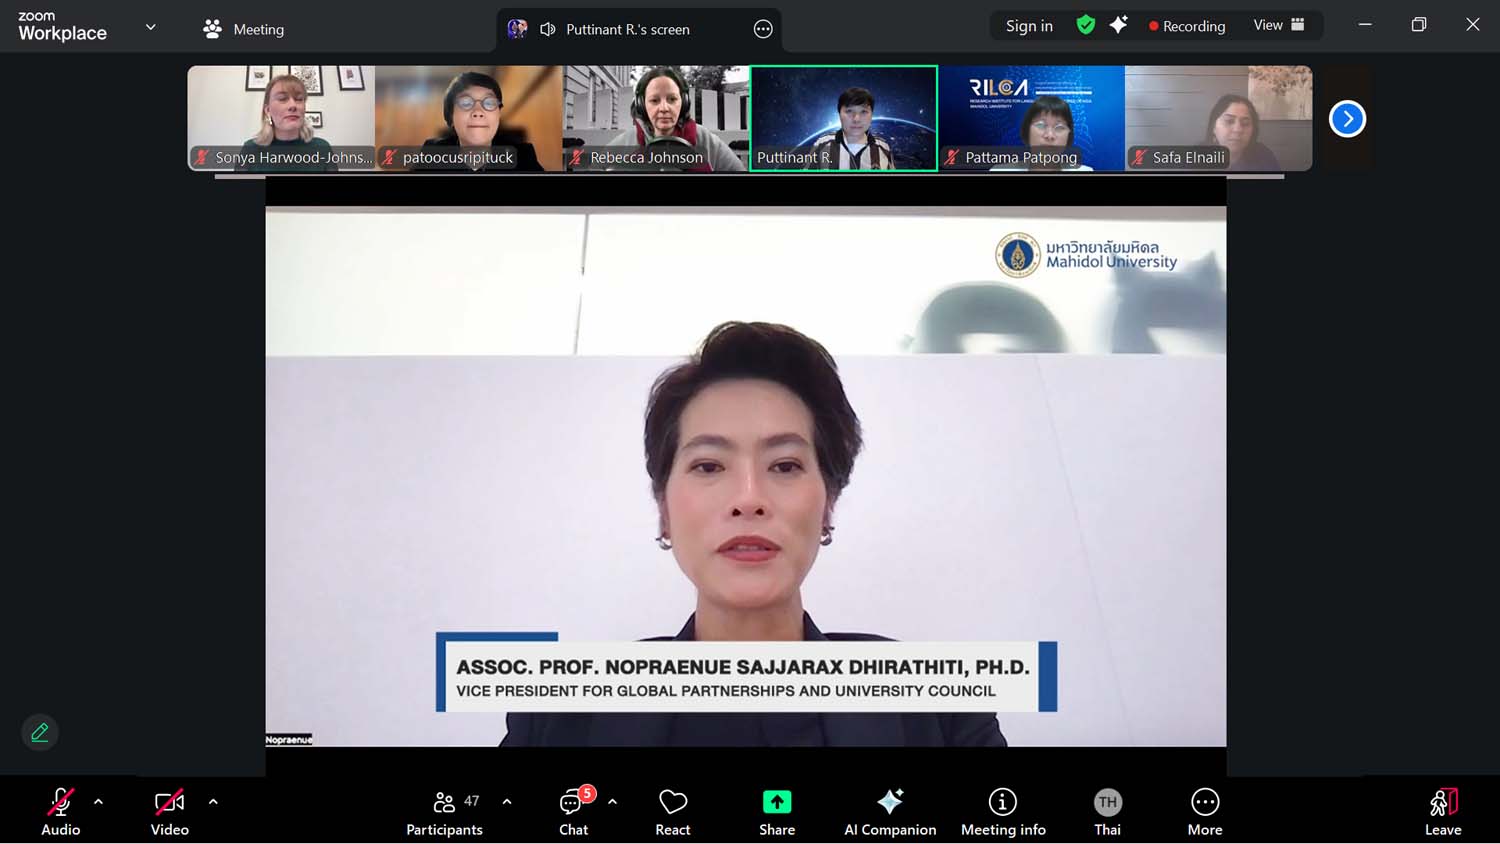The width and height of the screenshot is (1500, 844).
Task: Click the React heart icon
Action: pos(673,811)
